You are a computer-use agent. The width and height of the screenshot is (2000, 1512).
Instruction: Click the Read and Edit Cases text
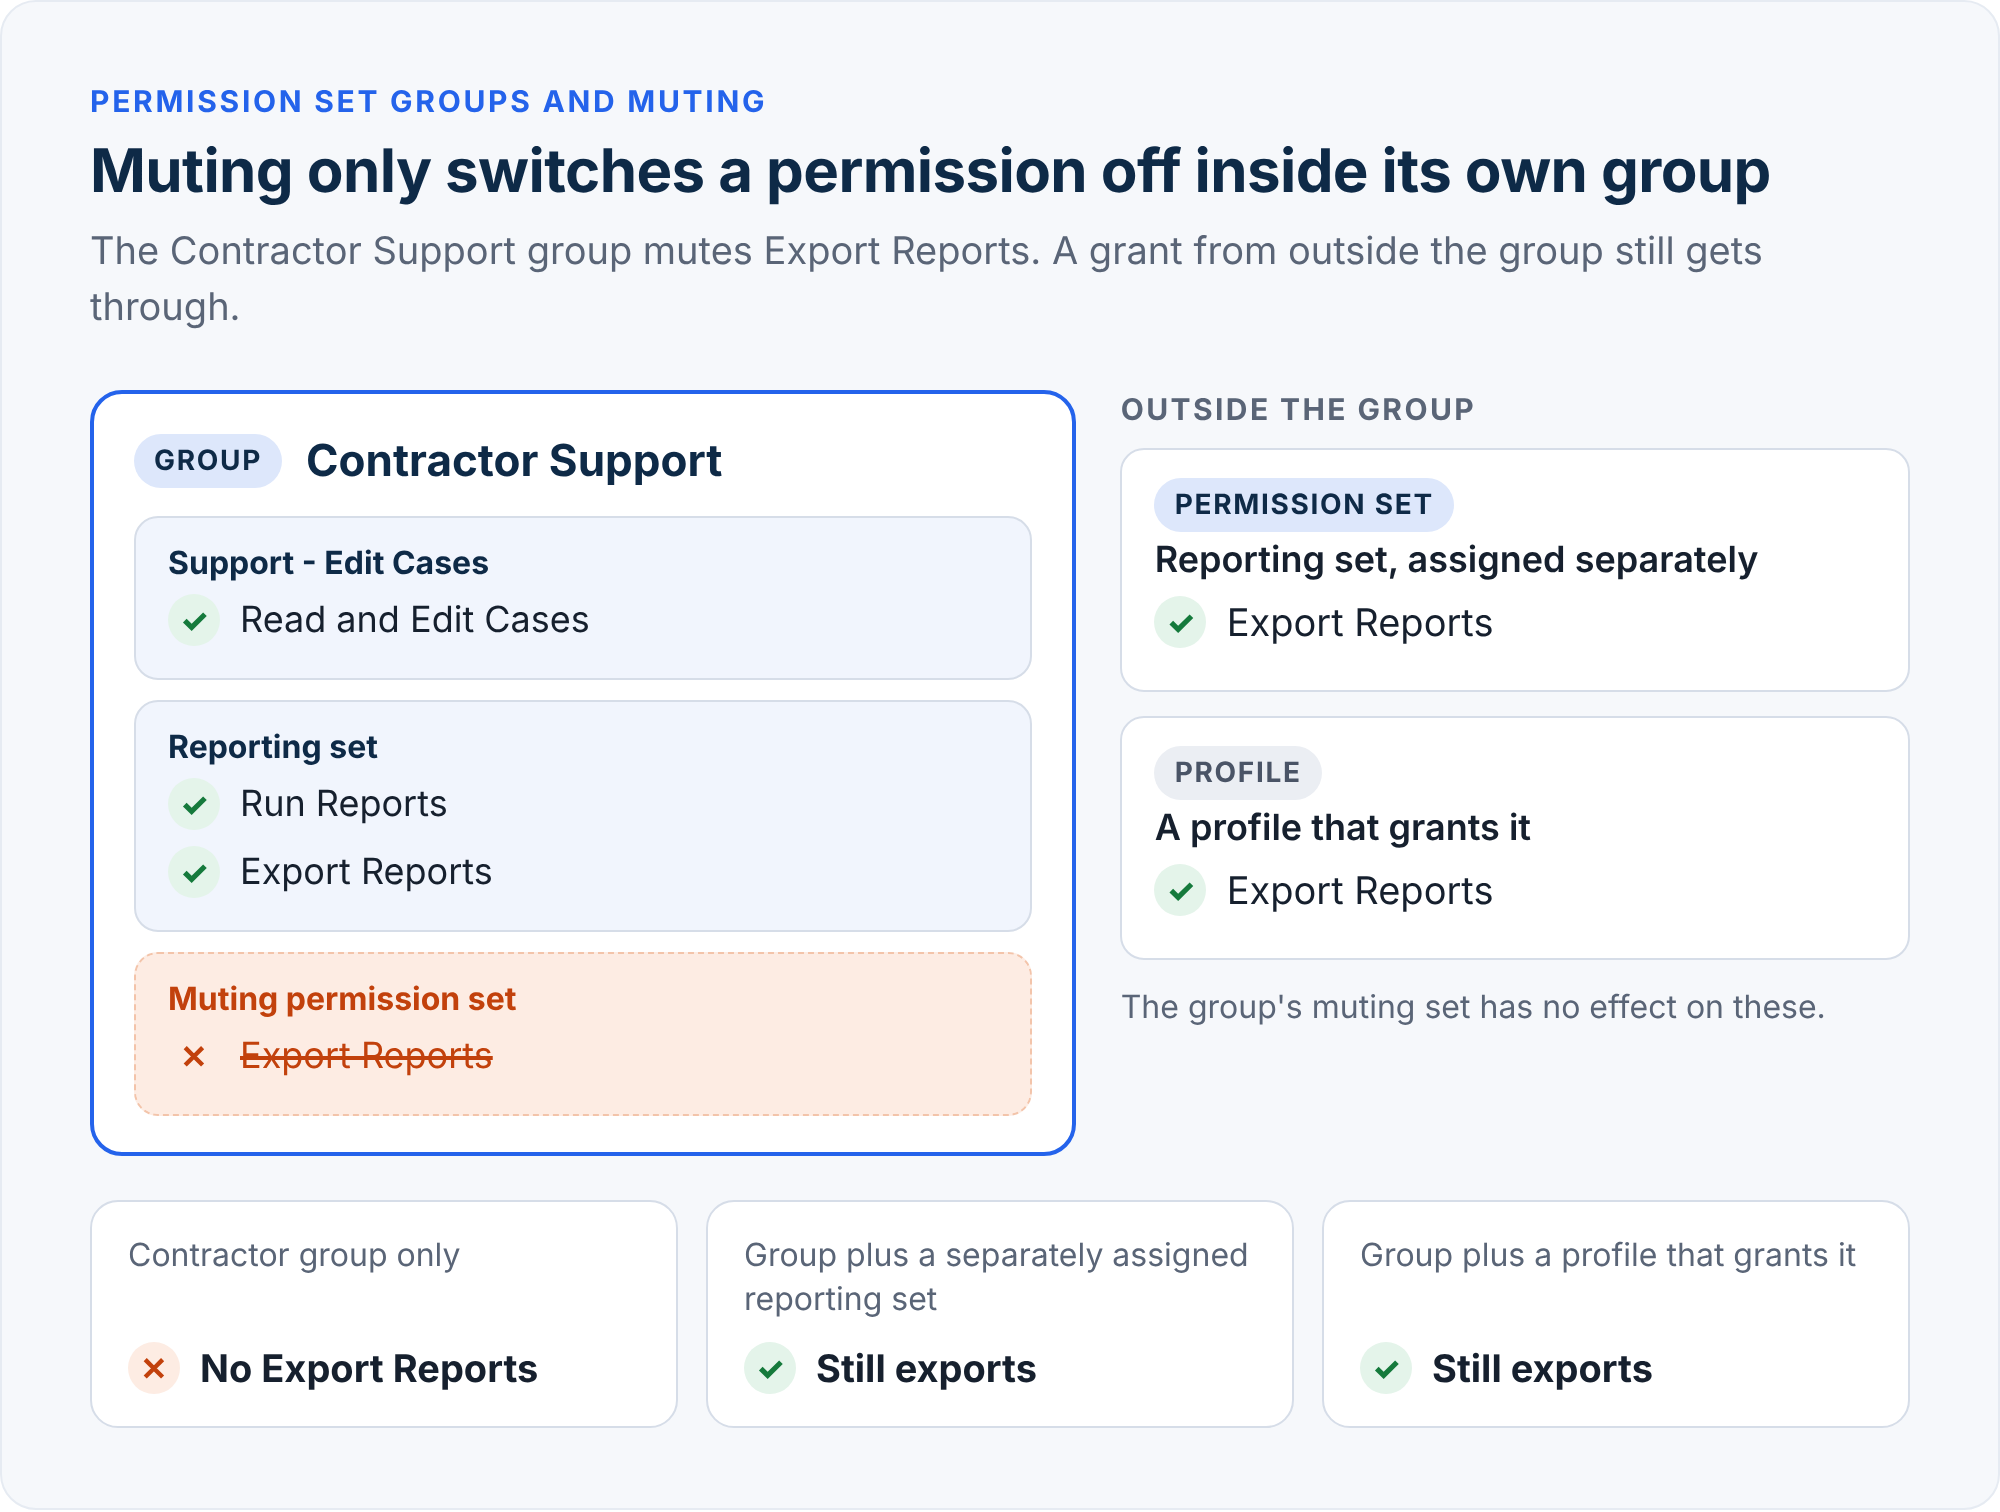pyautogui.click(x=415, y=620)
